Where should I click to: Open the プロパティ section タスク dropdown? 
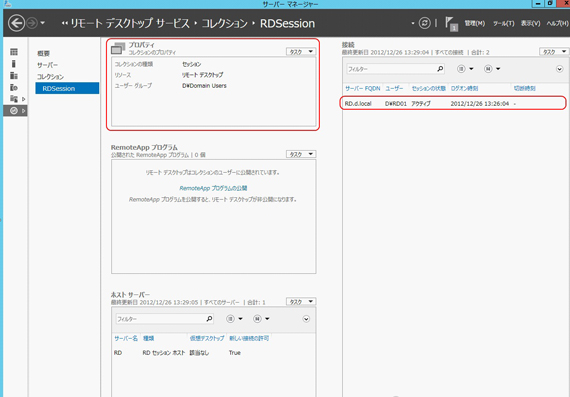301,52
